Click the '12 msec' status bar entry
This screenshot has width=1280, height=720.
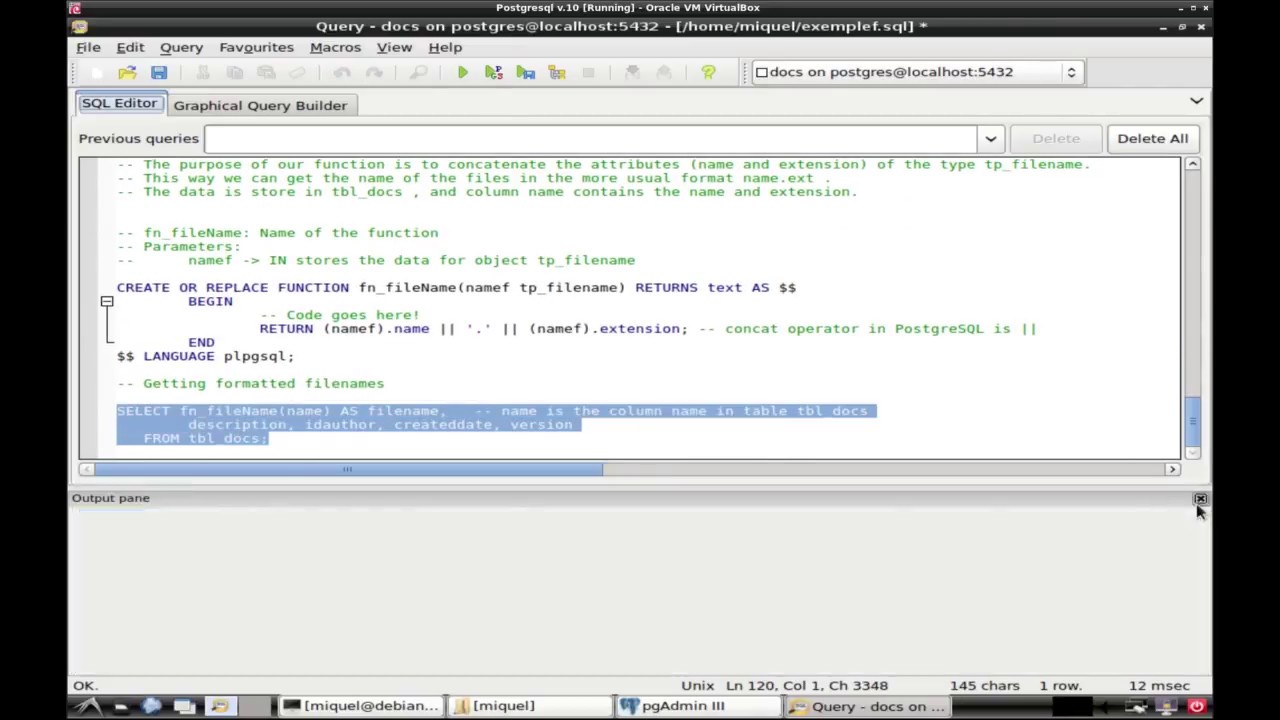(1159, 686)
